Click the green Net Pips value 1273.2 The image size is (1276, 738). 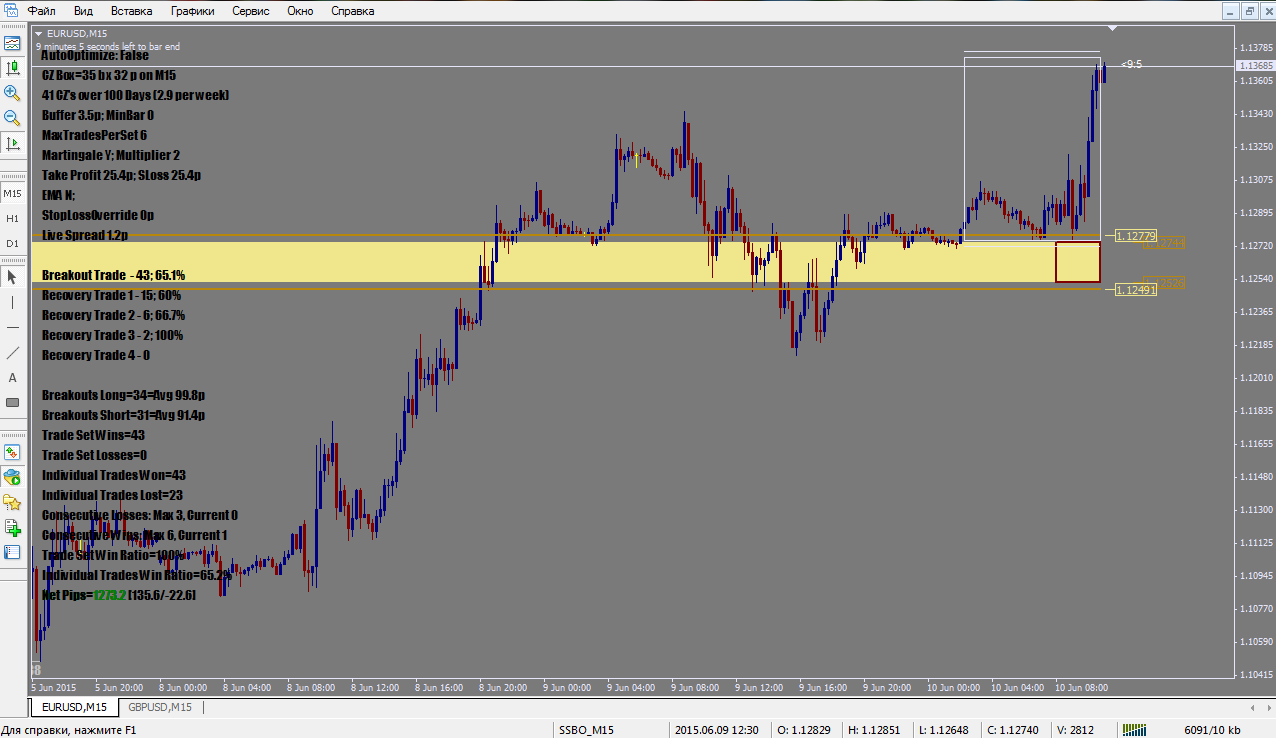110,595
